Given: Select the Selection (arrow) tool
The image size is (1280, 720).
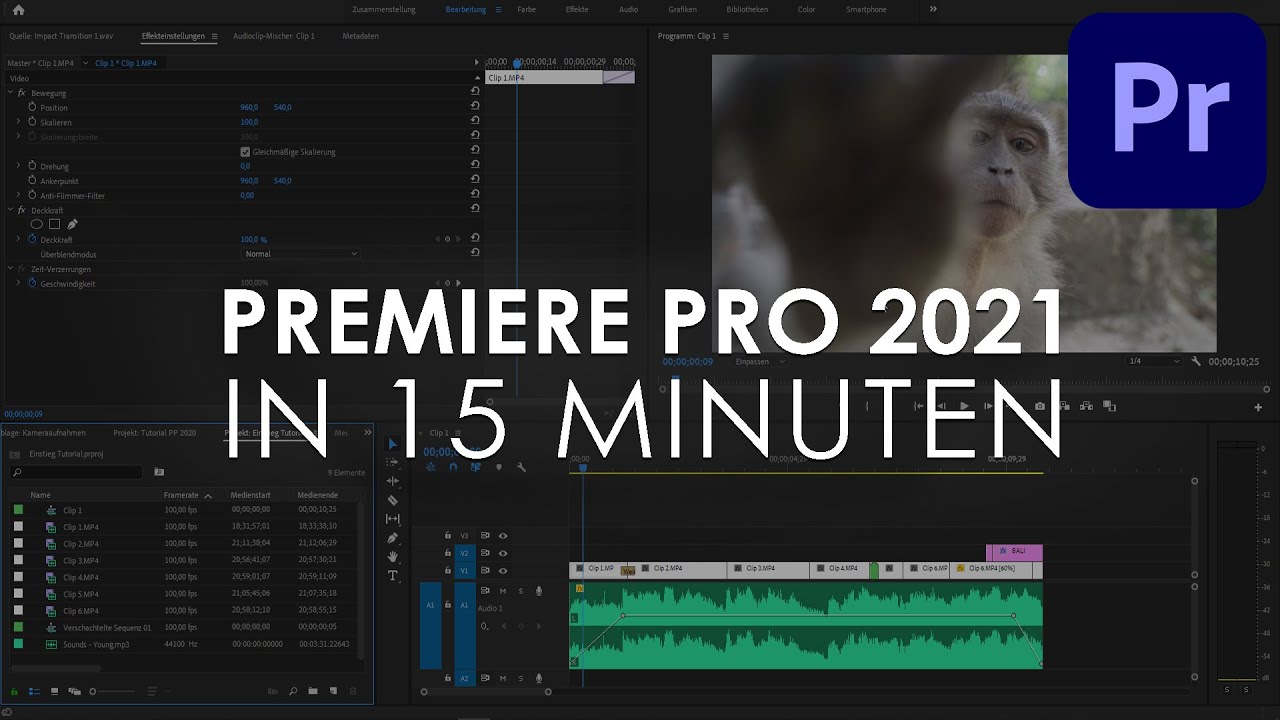Looking at the screenshot, I should click(x=392, y=444).
